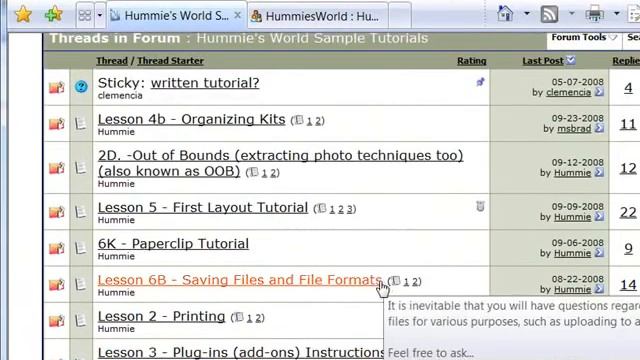
Task: Click the Home toolbar icon
Action: pos(505,14)
